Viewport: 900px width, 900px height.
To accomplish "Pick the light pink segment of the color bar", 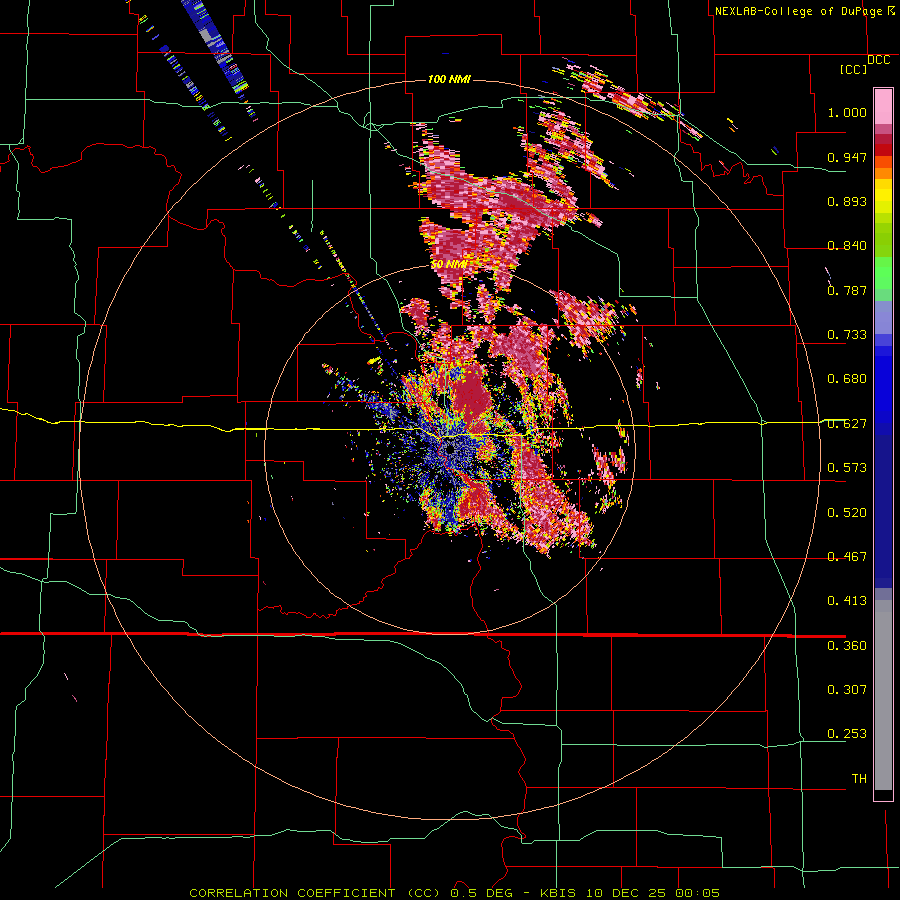I will pyautogui.click(x=883, y=107).
